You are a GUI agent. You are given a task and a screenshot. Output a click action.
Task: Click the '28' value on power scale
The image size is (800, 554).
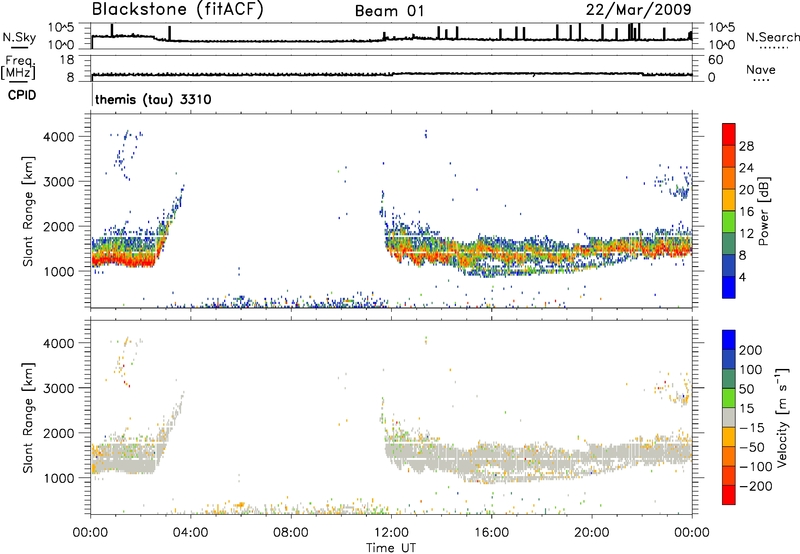746,146
